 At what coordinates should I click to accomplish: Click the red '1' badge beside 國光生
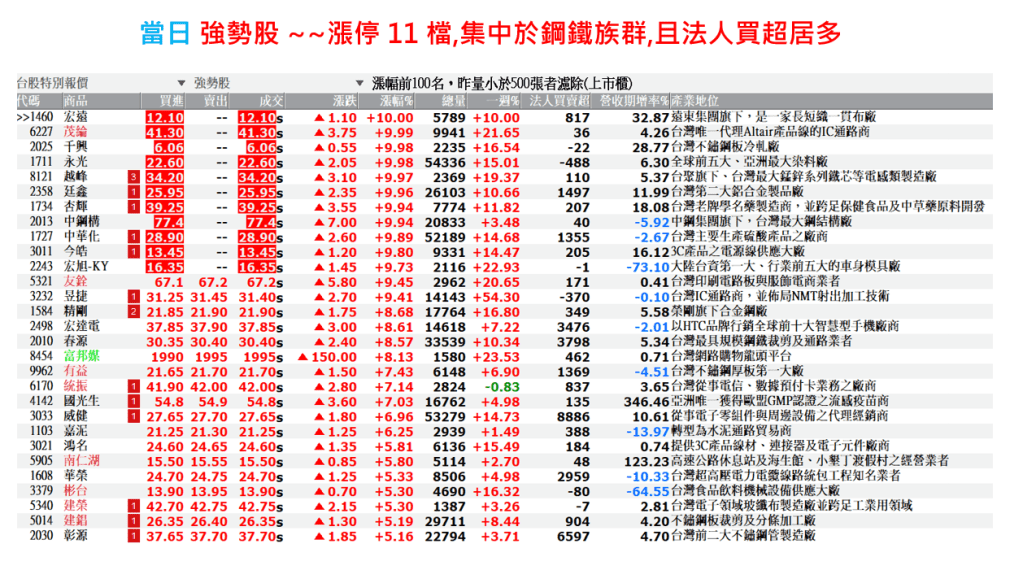pos(133,401)
